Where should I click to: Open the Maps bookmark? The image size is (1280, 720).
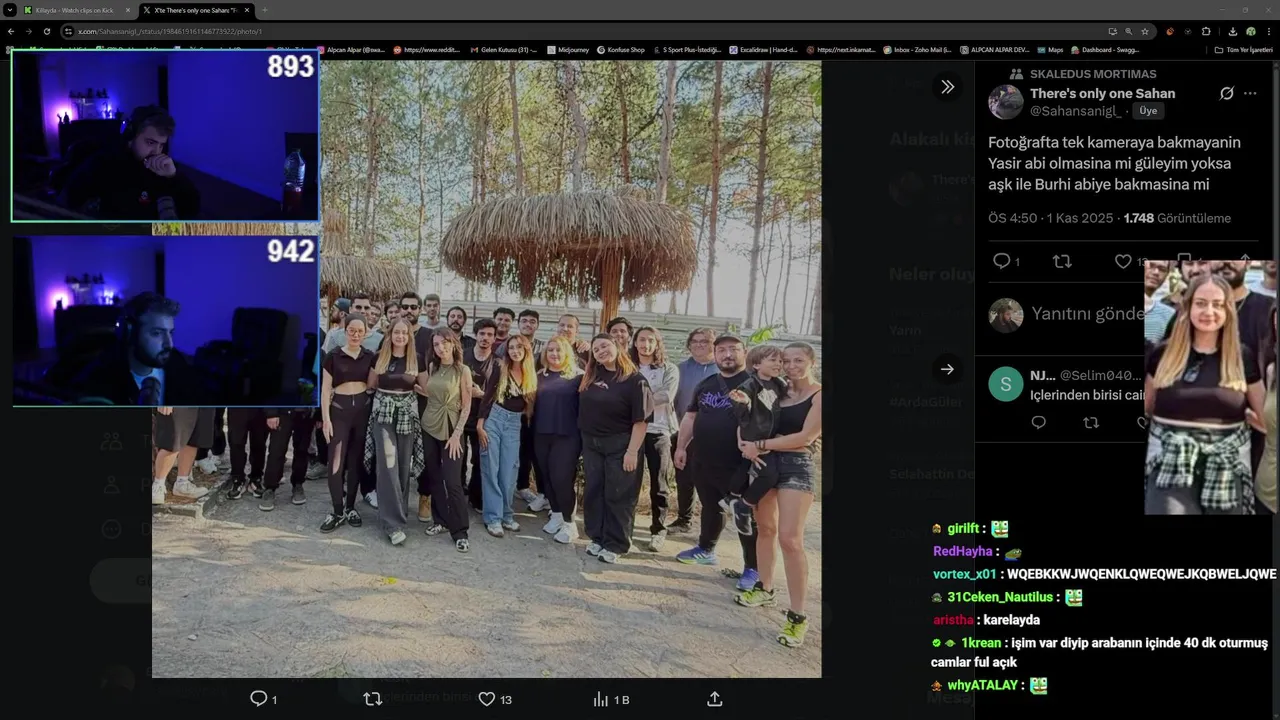[x=1050, y=49]
